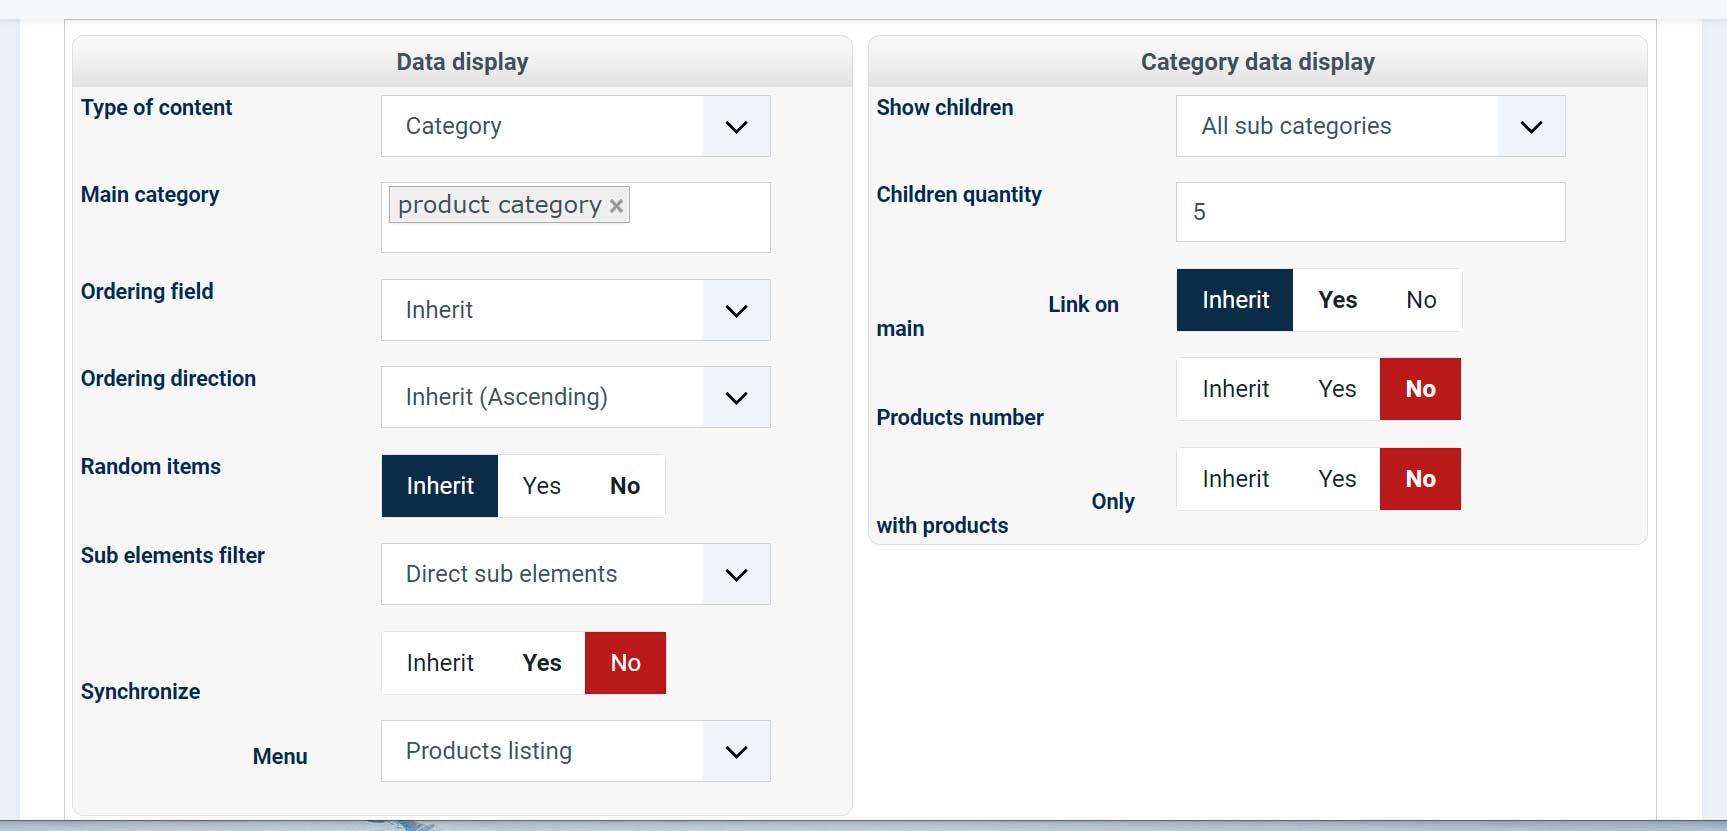Select Inherit for Random items
1727x831 pixels.
click(x=440, y=486)
